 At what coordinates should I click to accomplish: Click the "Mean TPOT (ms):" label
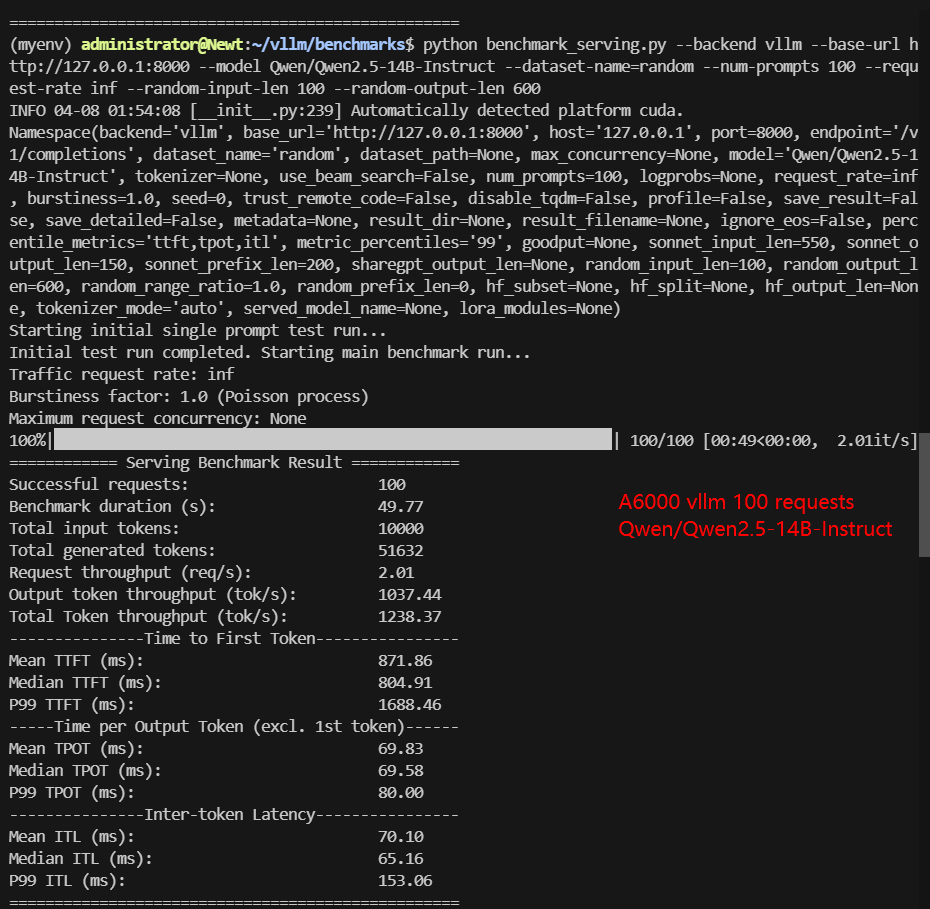click(x=76, y=749)
